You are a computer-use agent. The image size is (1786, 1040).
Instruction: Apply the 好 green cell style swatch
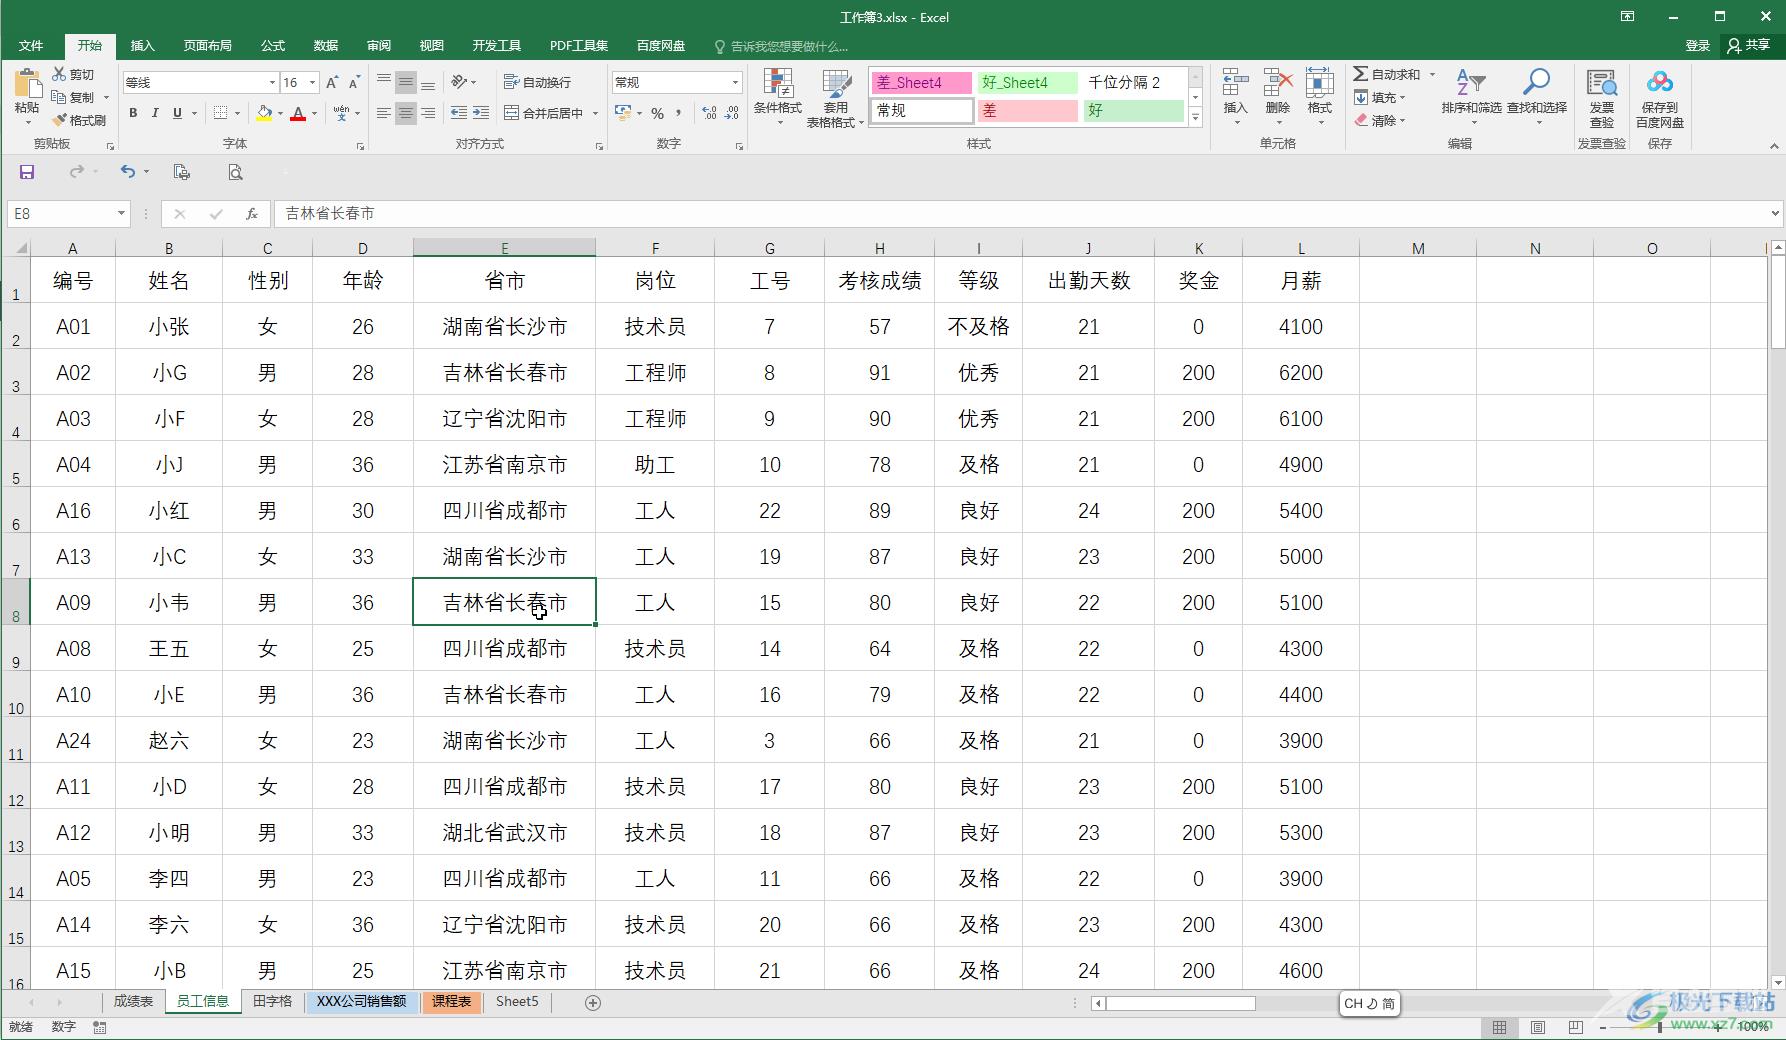(x=1132, y=111)
